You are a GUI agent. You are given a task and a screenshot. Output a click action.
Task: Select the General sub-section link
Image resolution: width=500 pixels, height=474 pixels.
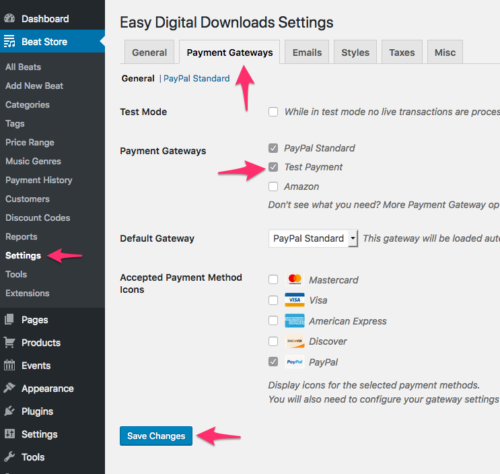point(138,78)
